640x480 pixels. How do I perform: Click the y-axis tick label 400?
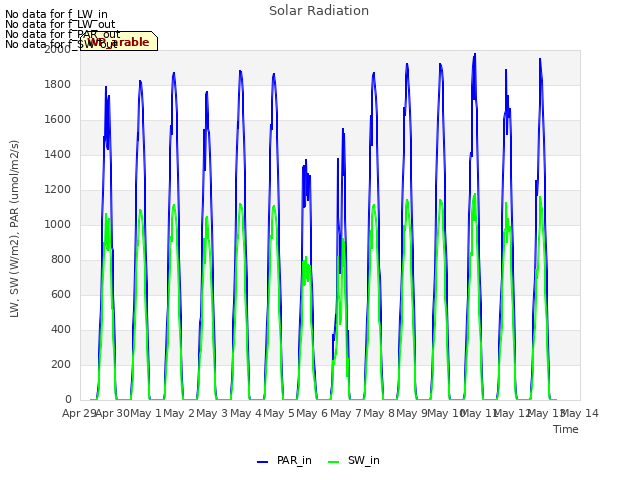point(61,330)
